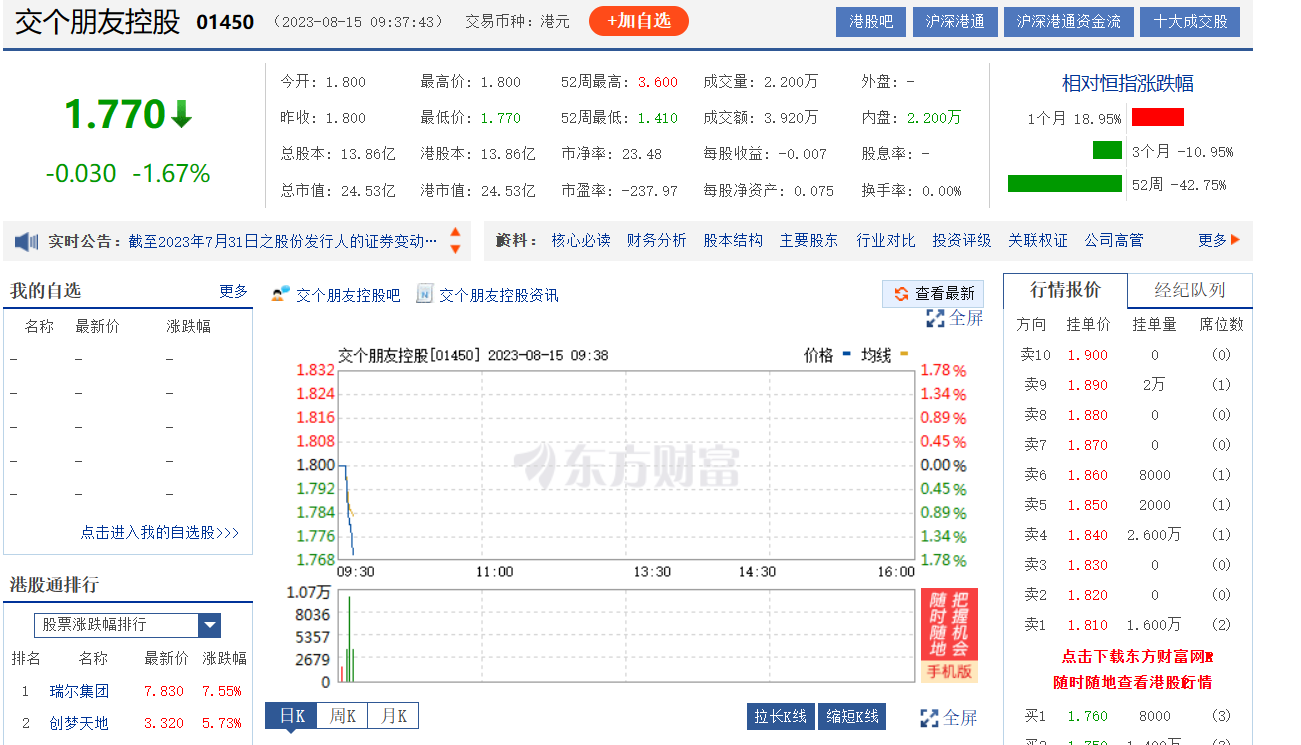Click 点击进入我的自选股 link
Screen dimensions: 1301x745
pos(160,533)
